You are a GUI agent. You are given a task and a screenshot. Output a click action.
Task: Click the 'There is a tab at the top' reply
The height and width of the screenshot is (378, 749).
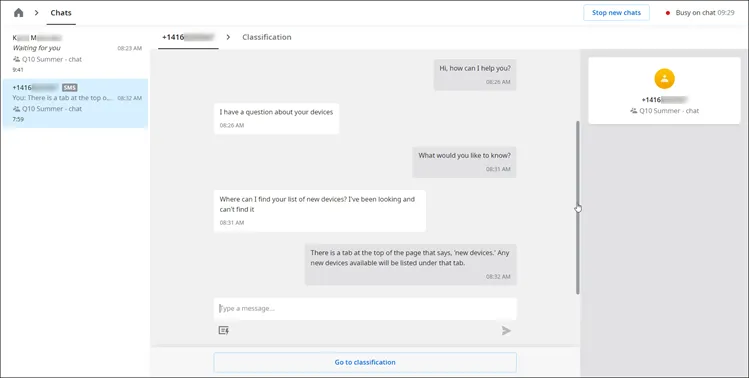[410, 264]
